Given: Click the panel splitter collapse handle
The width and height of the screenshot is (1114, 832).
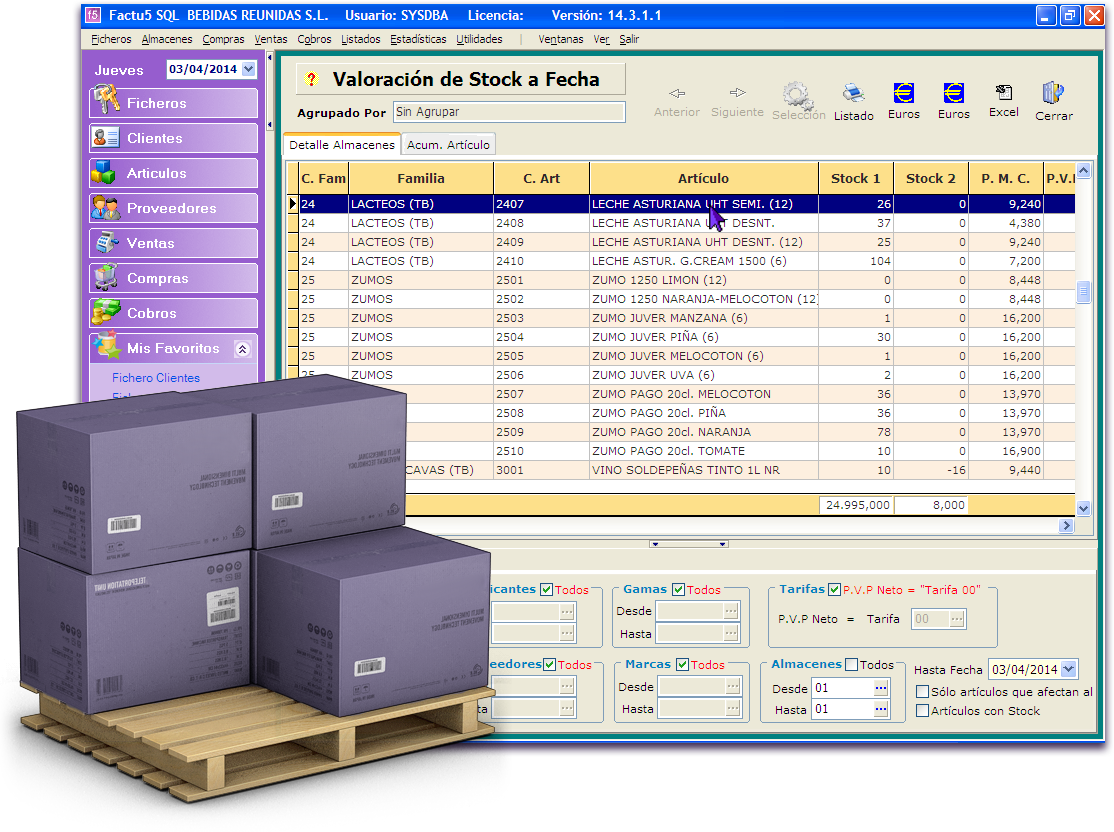Looking at the screenshot, I should point(688,544).
